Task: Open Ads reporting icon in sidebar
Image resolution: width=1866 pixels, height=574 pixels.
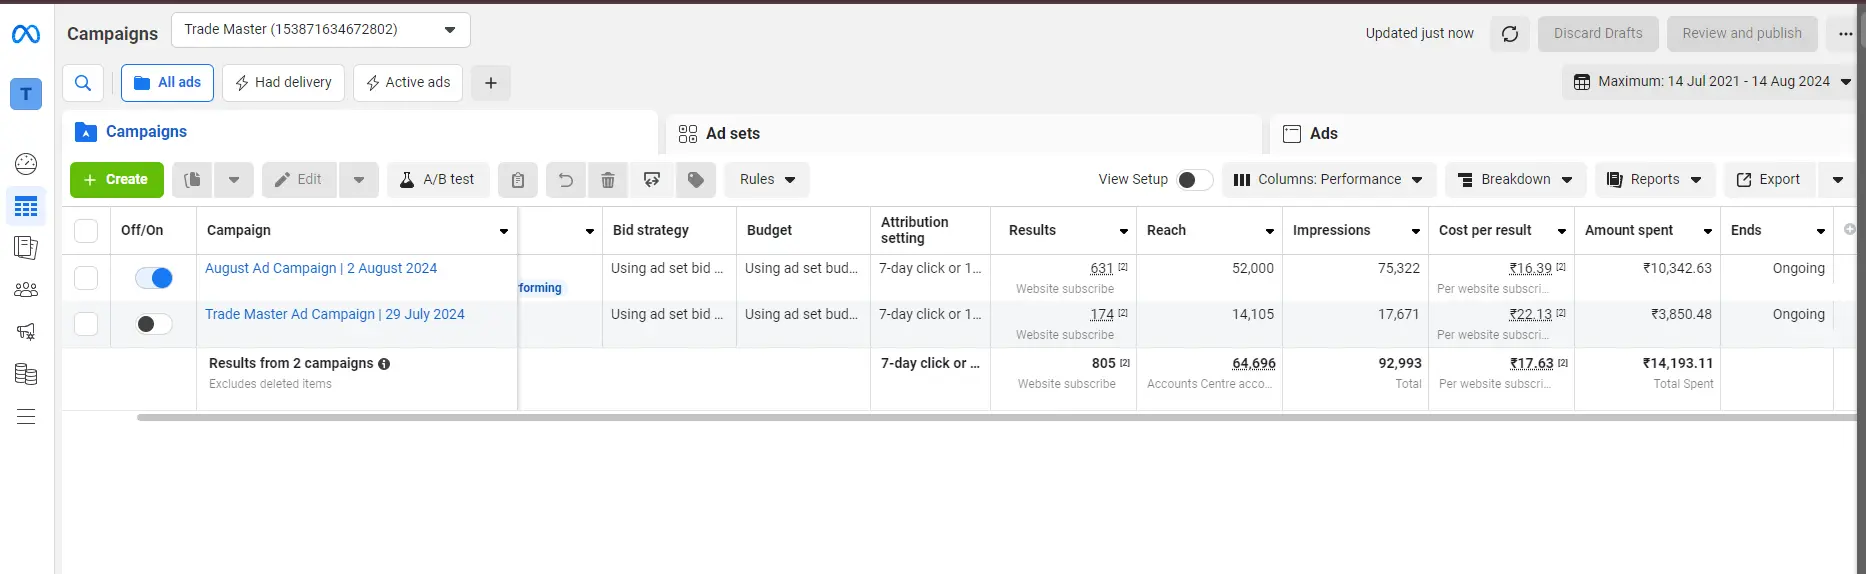Action: pyautogui.click(x=26, y=247)
